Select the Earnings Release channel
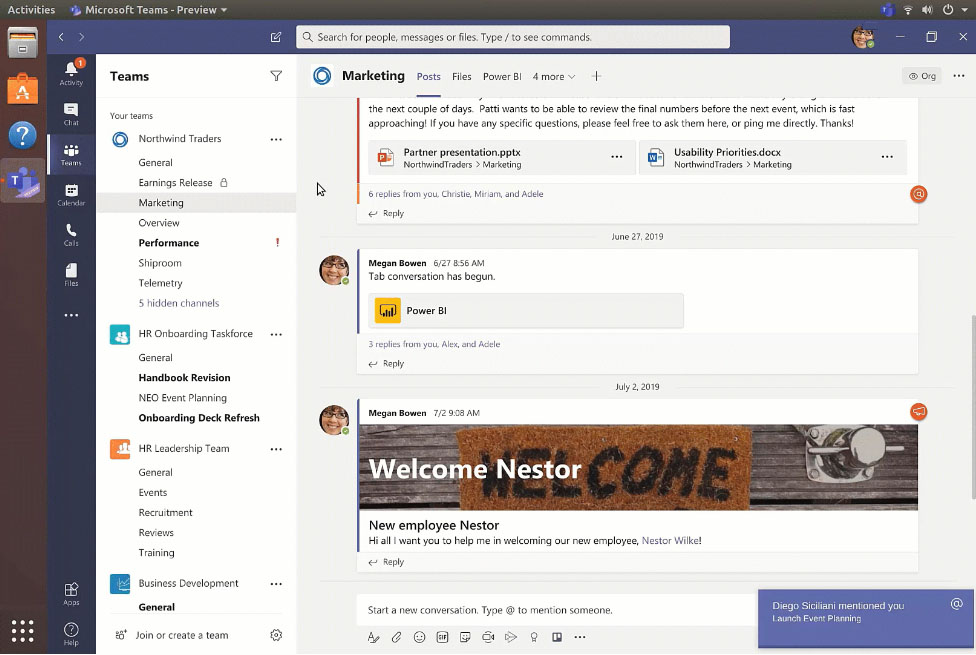 (176, 182)
